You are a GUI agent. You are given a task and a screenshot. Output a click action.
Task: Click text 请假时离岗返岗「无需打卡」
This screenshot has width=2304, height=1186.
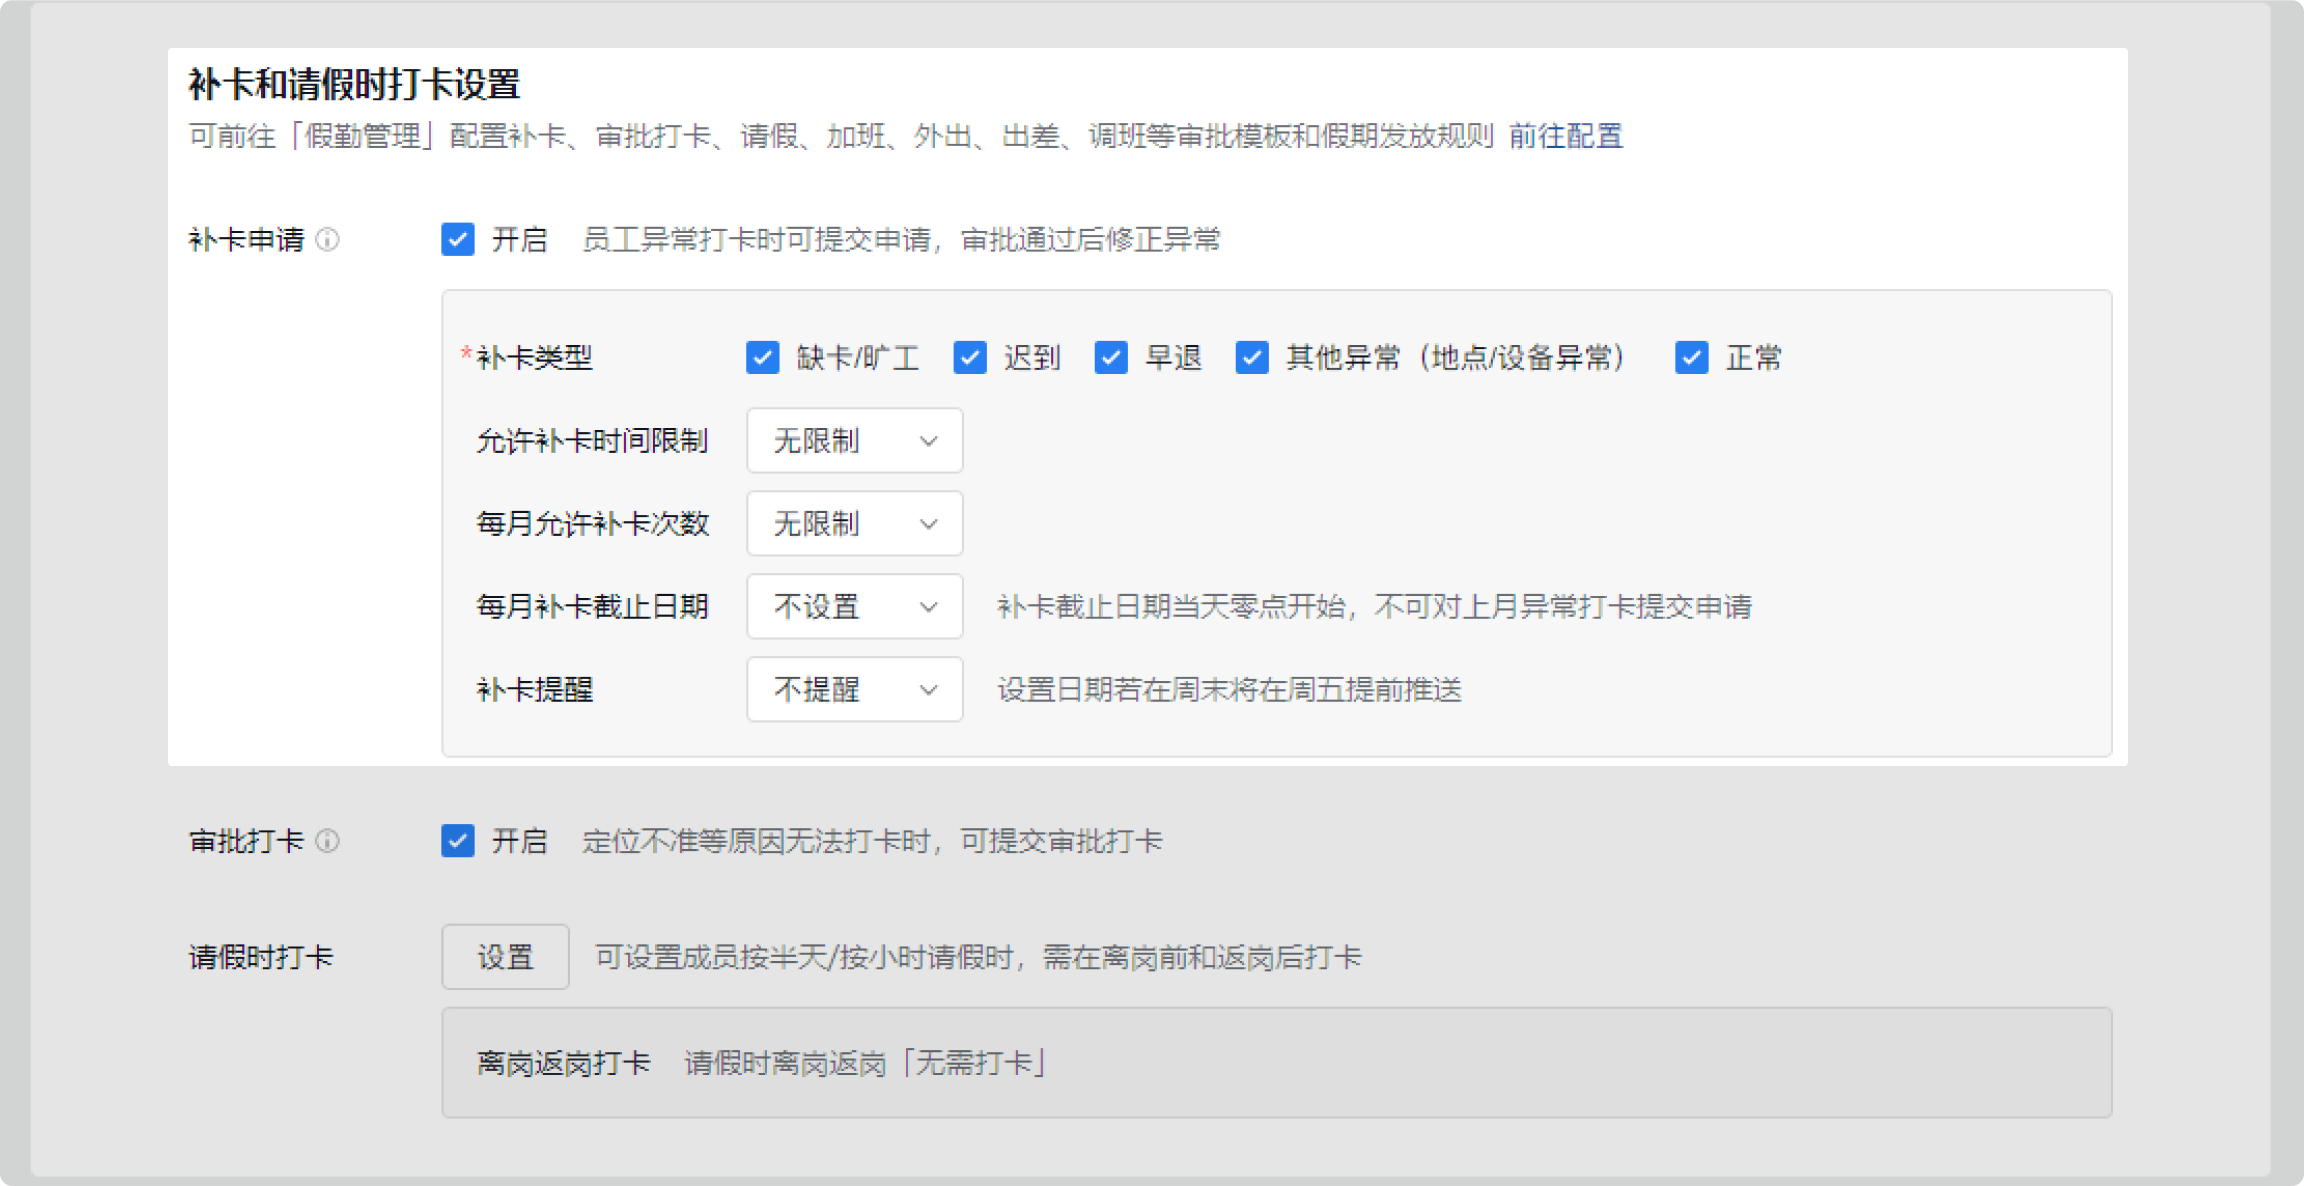pyautogui.click(x=866, y=1062)
